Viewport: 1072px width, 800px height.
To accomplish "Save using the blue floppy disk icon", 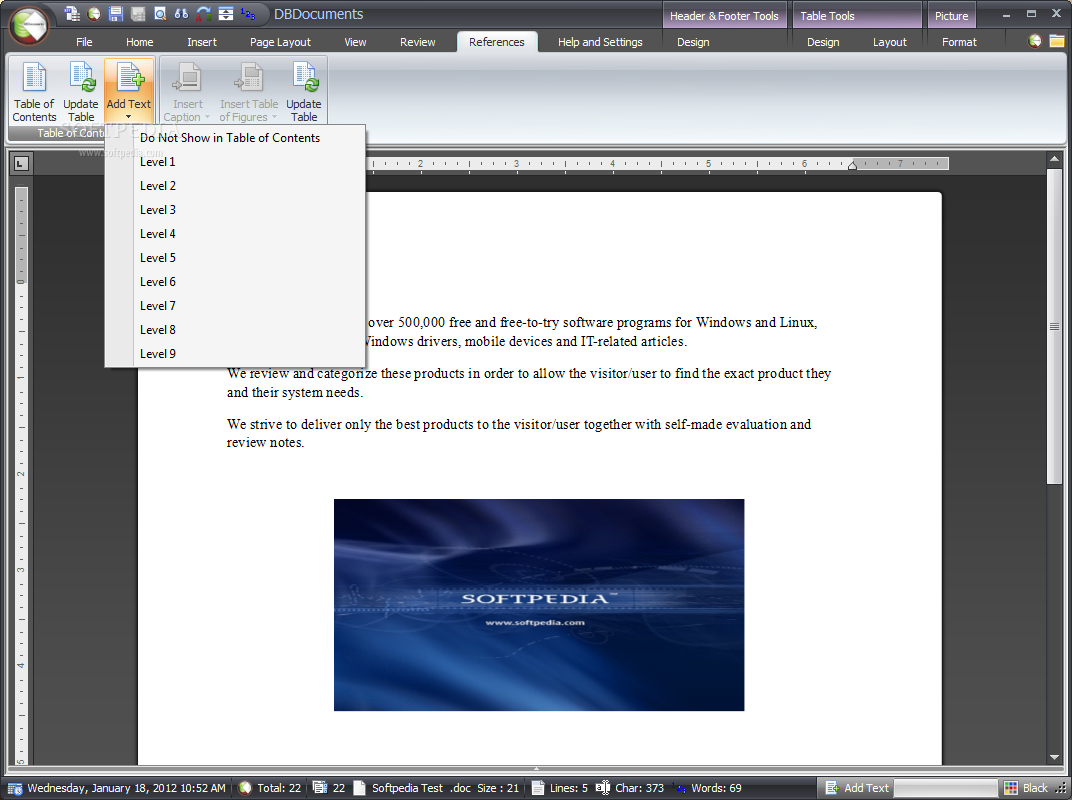I will click(x=116, y=14).
